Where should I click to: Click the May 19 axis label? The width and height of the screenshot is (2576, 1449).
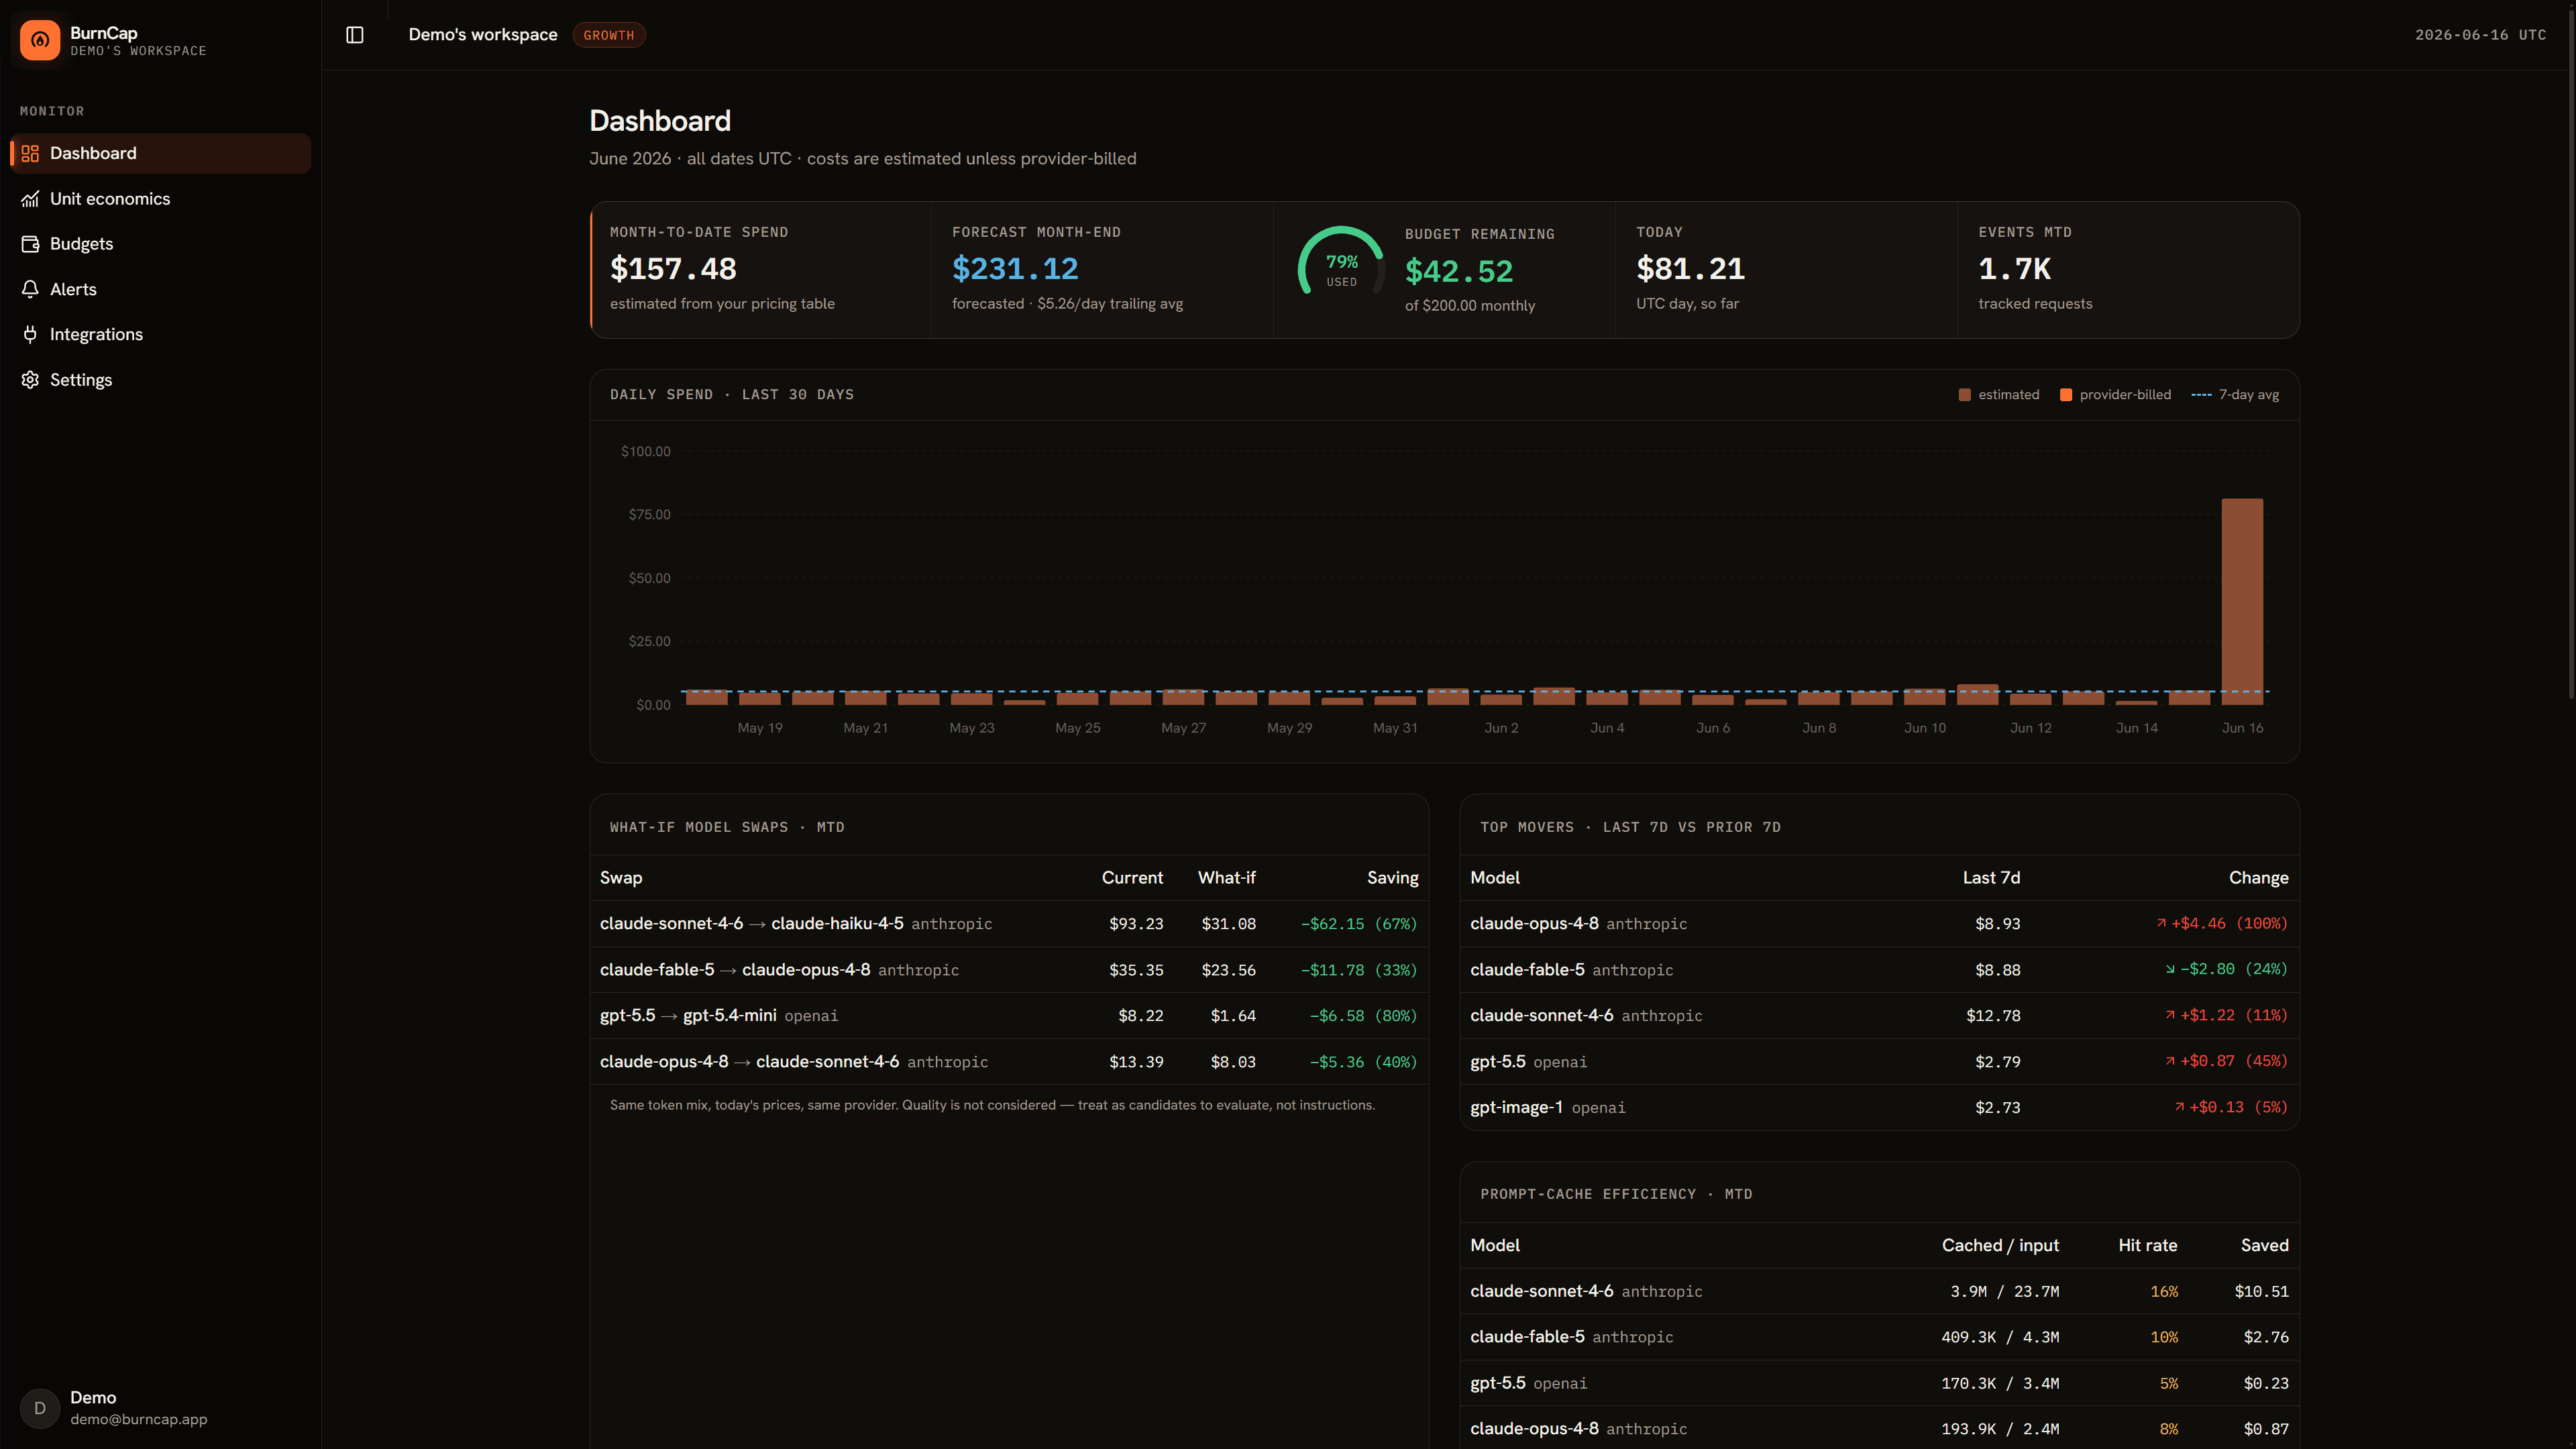[x=760, y=728]
